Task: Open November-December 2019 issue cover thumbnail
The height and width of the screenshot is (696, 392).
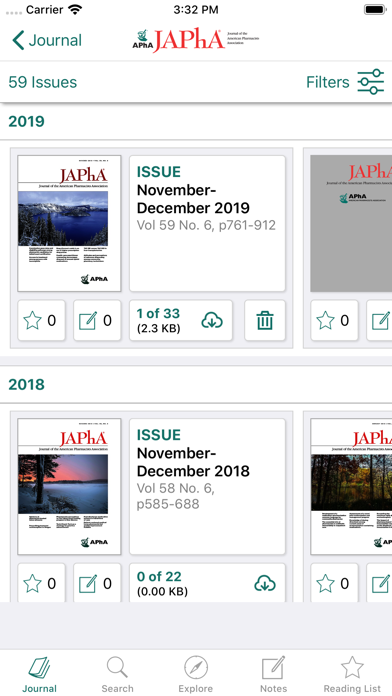Action: 69,223
